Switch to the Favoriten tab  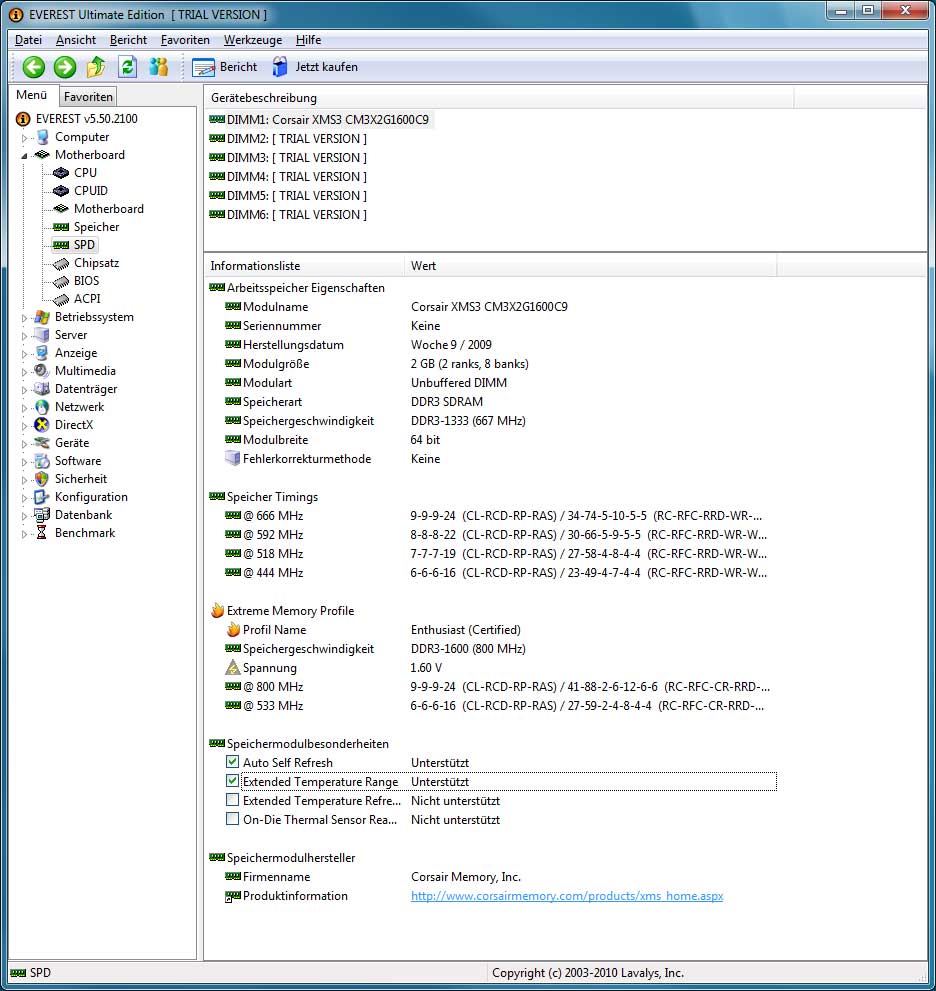87,96
